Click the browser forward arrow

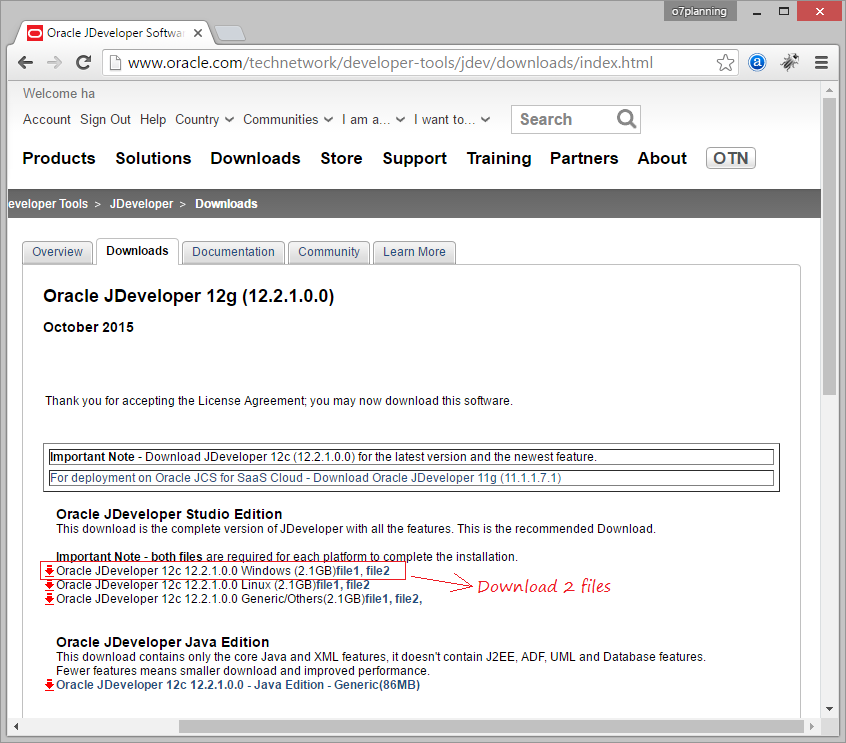[54, 63]
